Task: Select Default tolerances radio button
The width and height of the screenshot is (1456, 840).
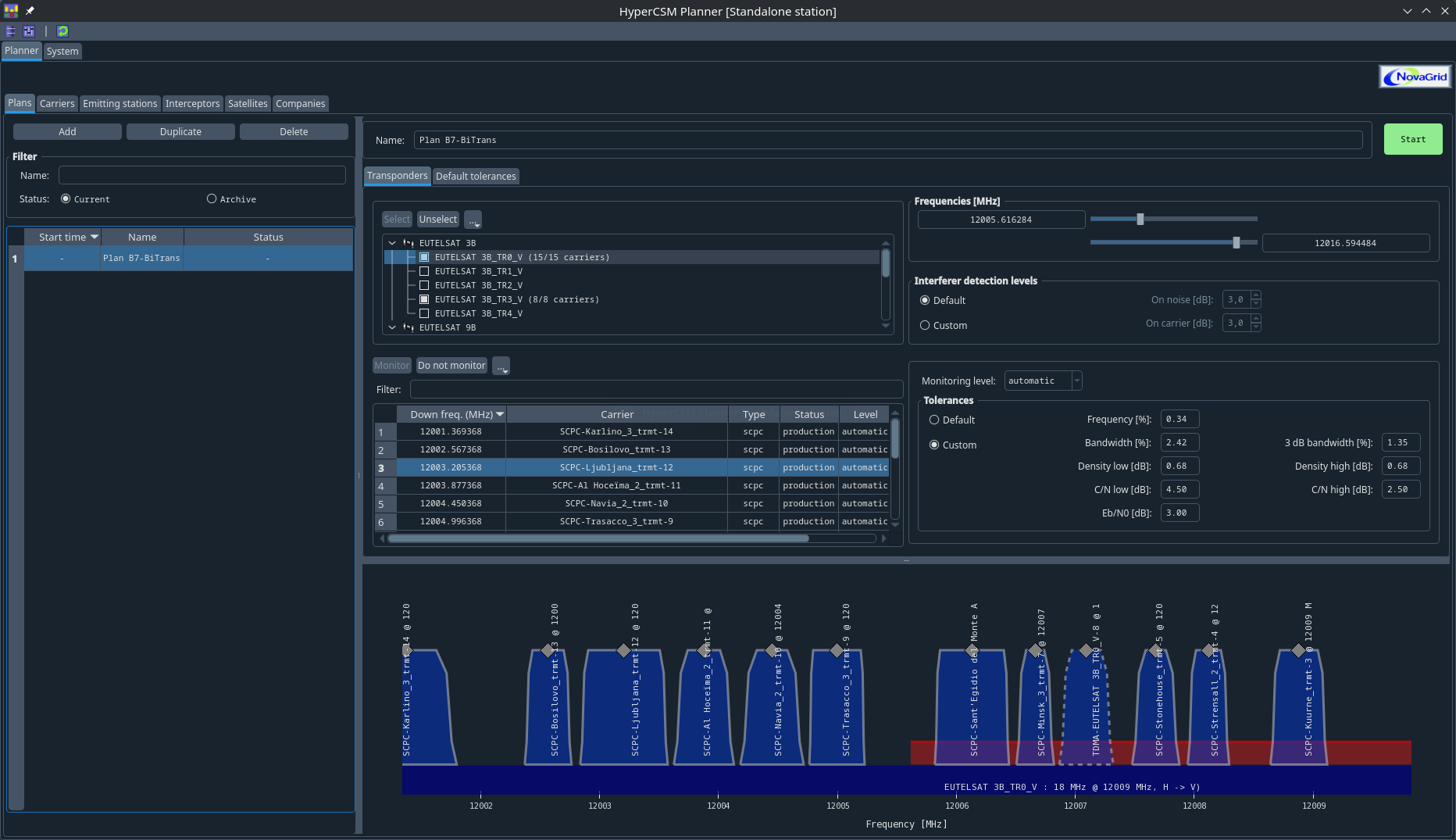Action: [935, 420]
